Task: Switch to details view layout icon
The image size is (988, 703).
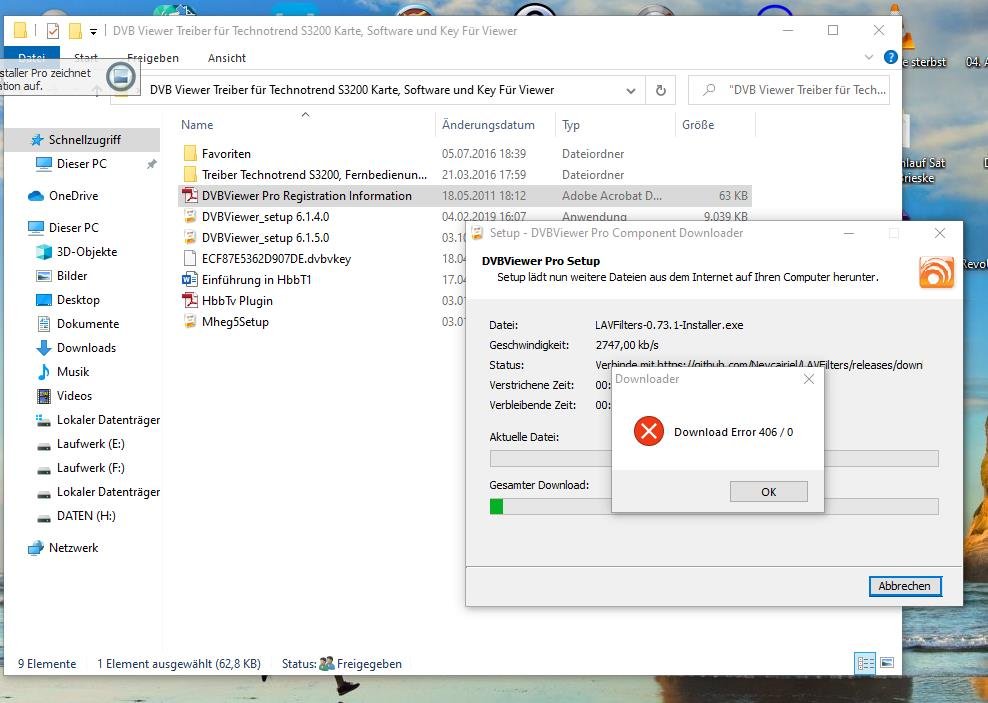Action: 865,663
